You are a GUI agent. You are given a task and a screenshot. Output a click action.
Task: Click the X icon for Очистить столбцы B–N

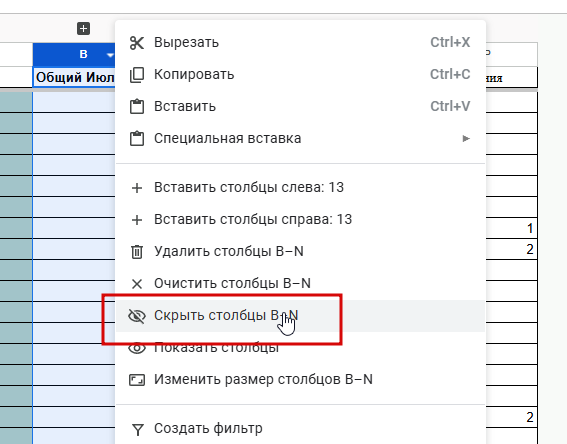point(137,284)
